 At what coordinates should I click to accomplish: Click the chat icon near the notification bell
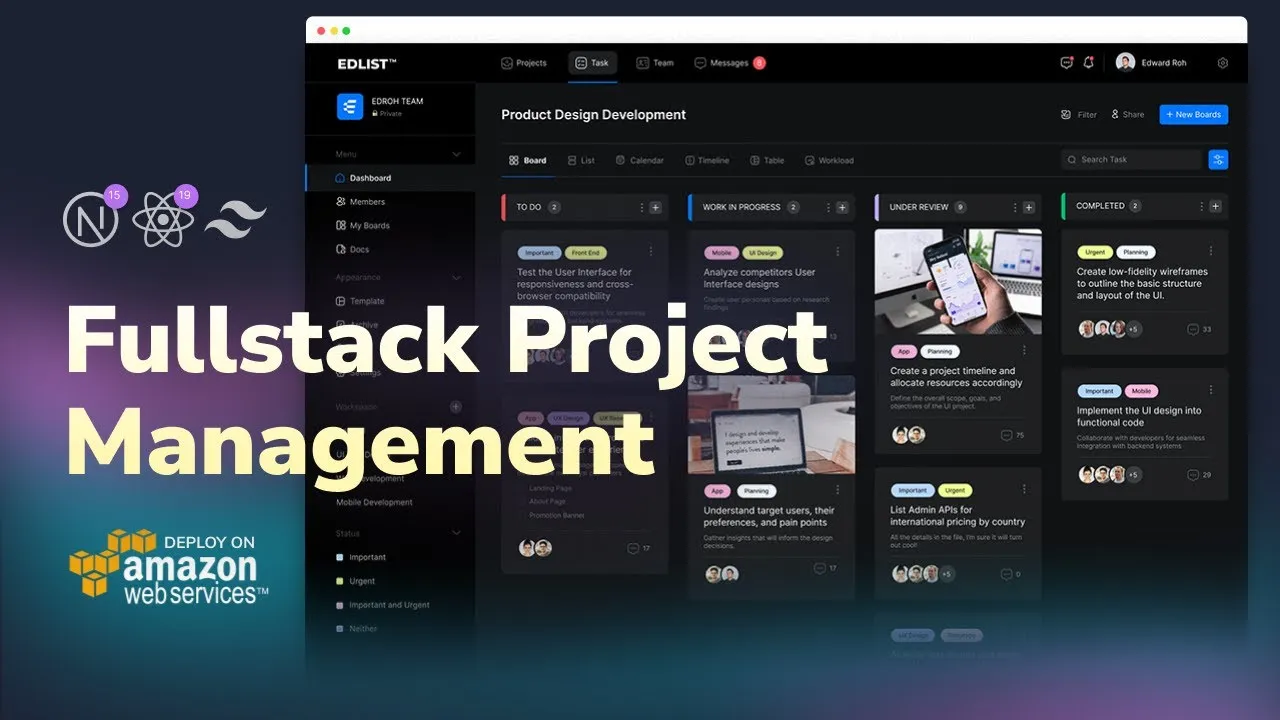click(x=1067, y=63)
